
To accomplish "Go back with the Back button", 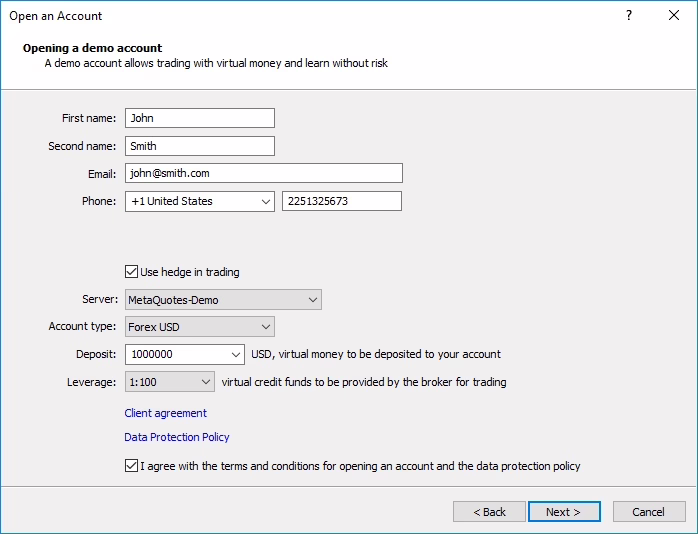I will 489,511.
